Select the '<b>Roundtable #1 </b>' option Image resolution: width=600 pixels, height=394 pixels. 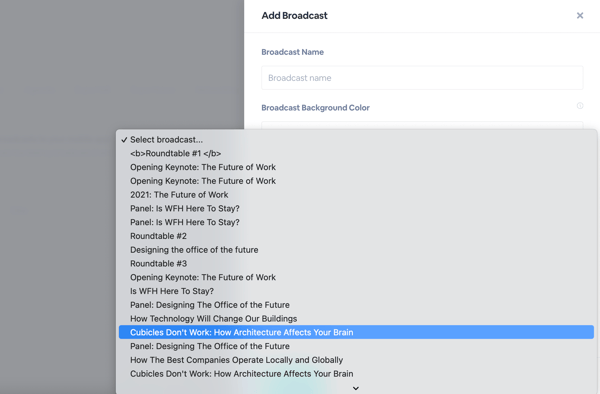[x=356, y=153]
